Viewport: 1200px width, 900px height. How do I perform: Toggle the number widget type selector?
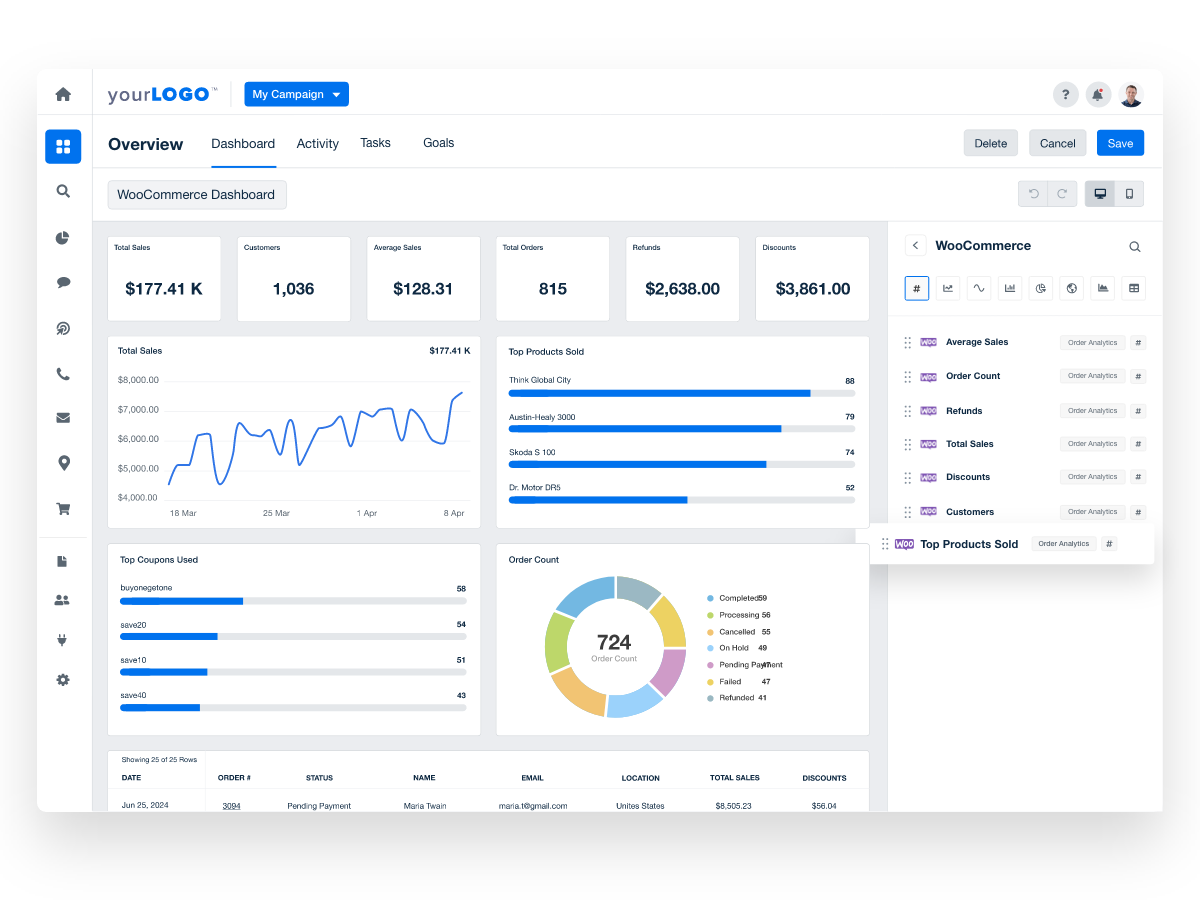click(x=916, y=288)
